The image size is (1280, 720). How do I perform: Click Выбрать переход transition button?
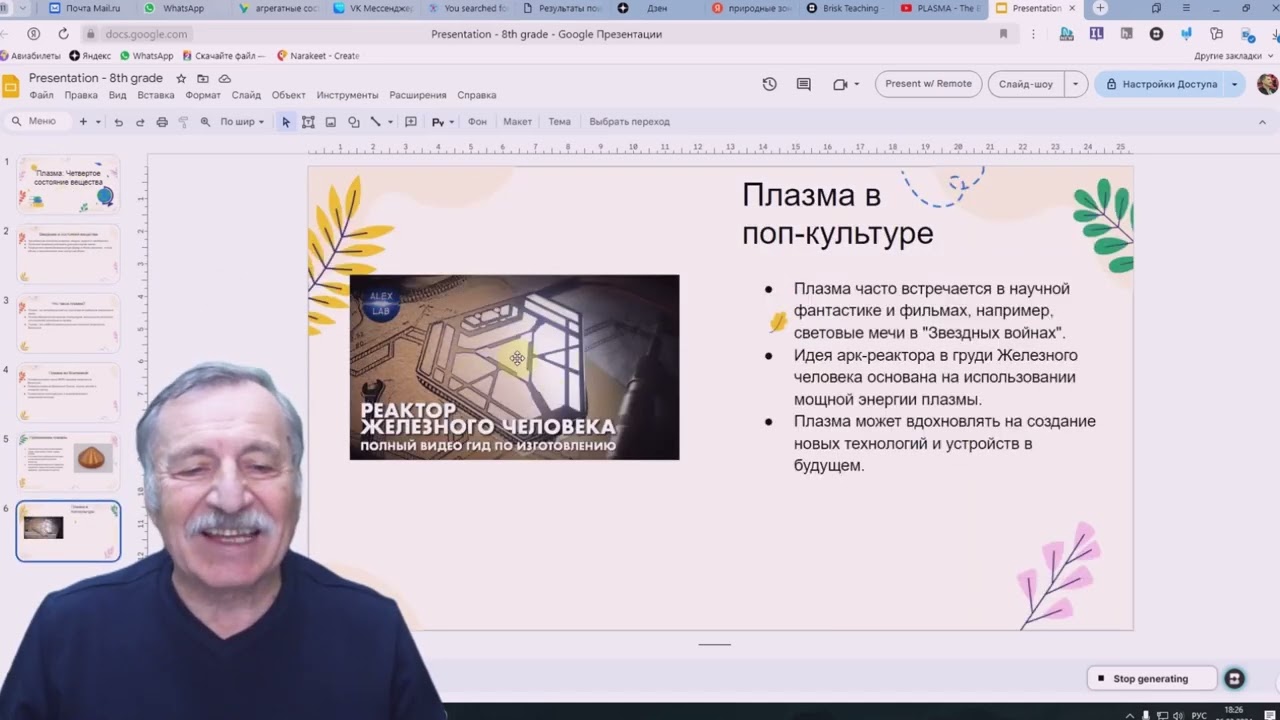[x=629, y=122]
